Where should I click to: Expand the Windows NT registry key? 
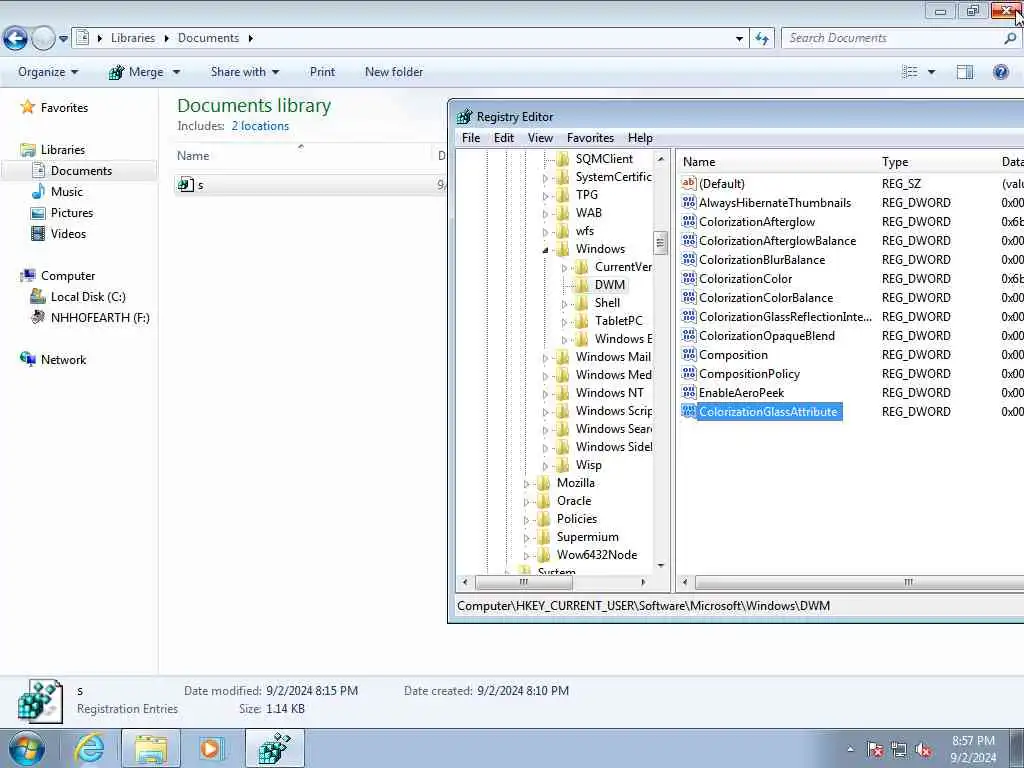pos(545,394)
